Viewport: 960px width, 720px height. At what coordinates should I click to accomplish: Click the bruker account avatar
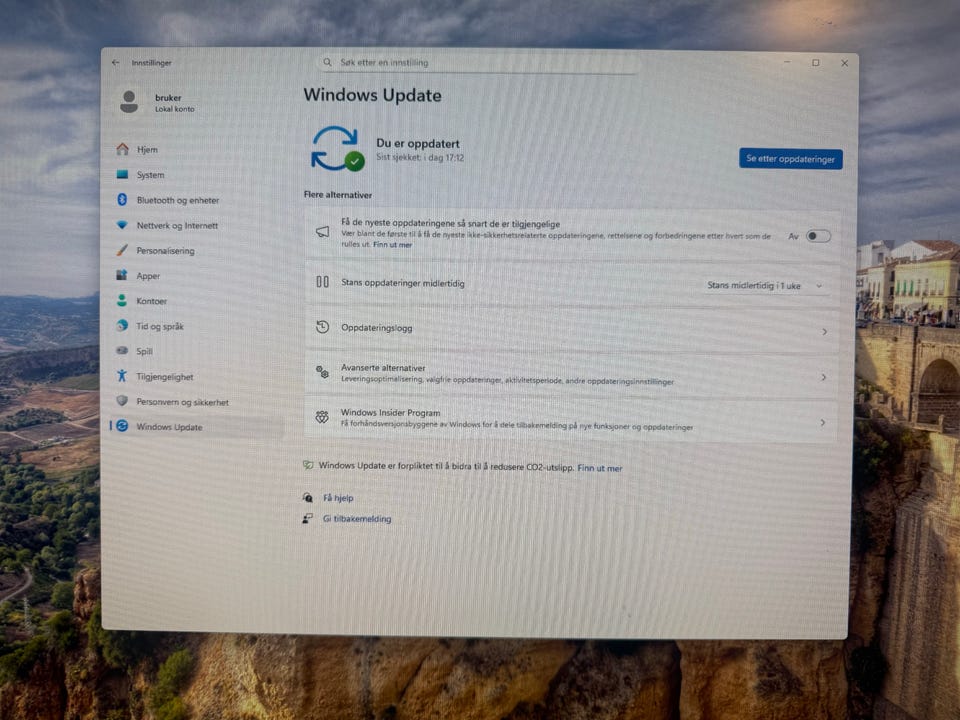click(129, 102)
